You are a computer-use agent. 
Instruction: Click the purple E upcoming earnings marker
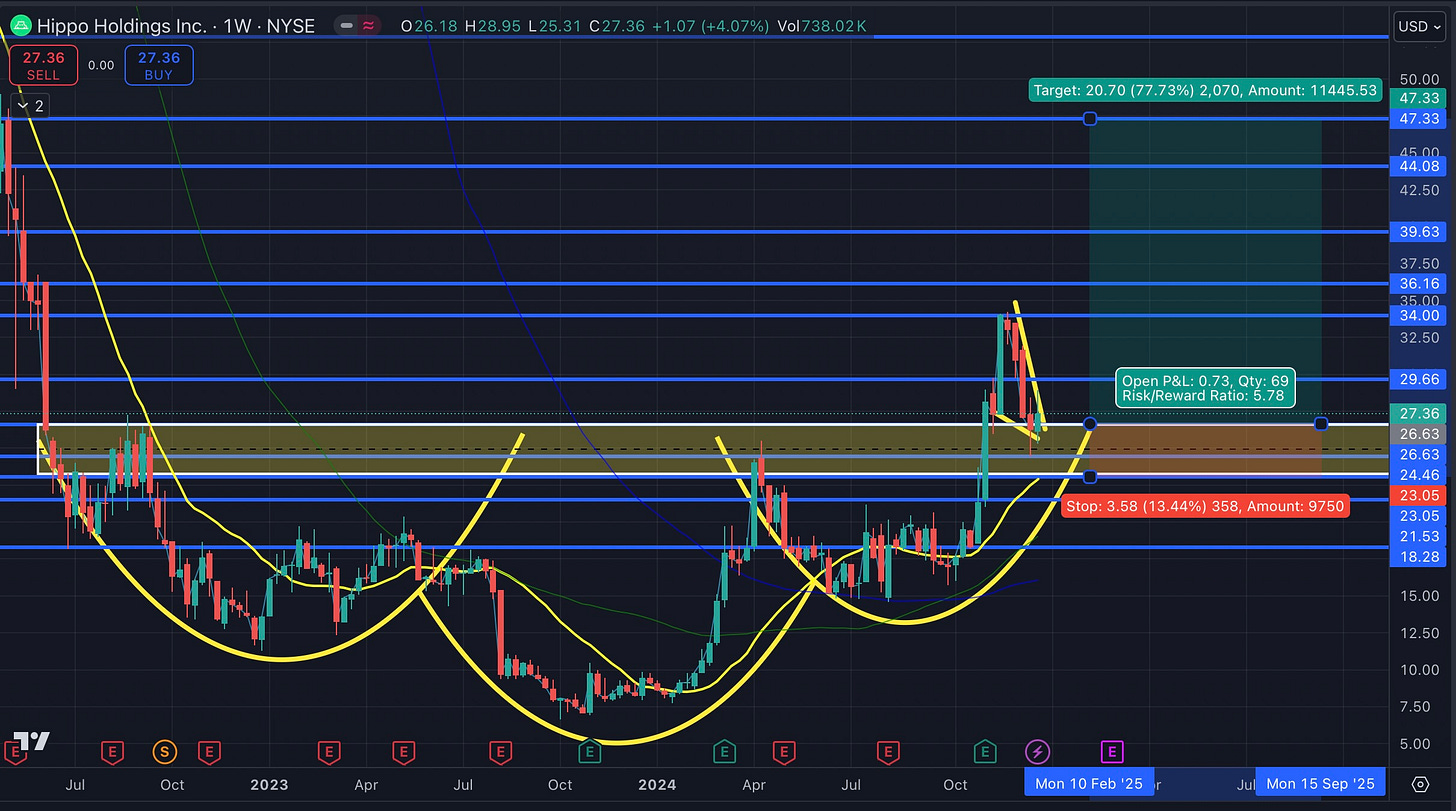(1111, 750)
